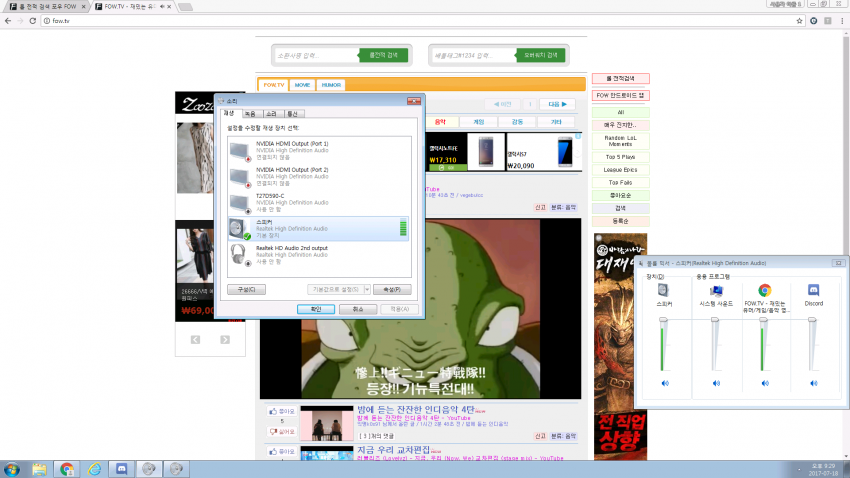Switch to the 소리 tab in Sound dialog
The image size is (850, 478).
(271, 114)
